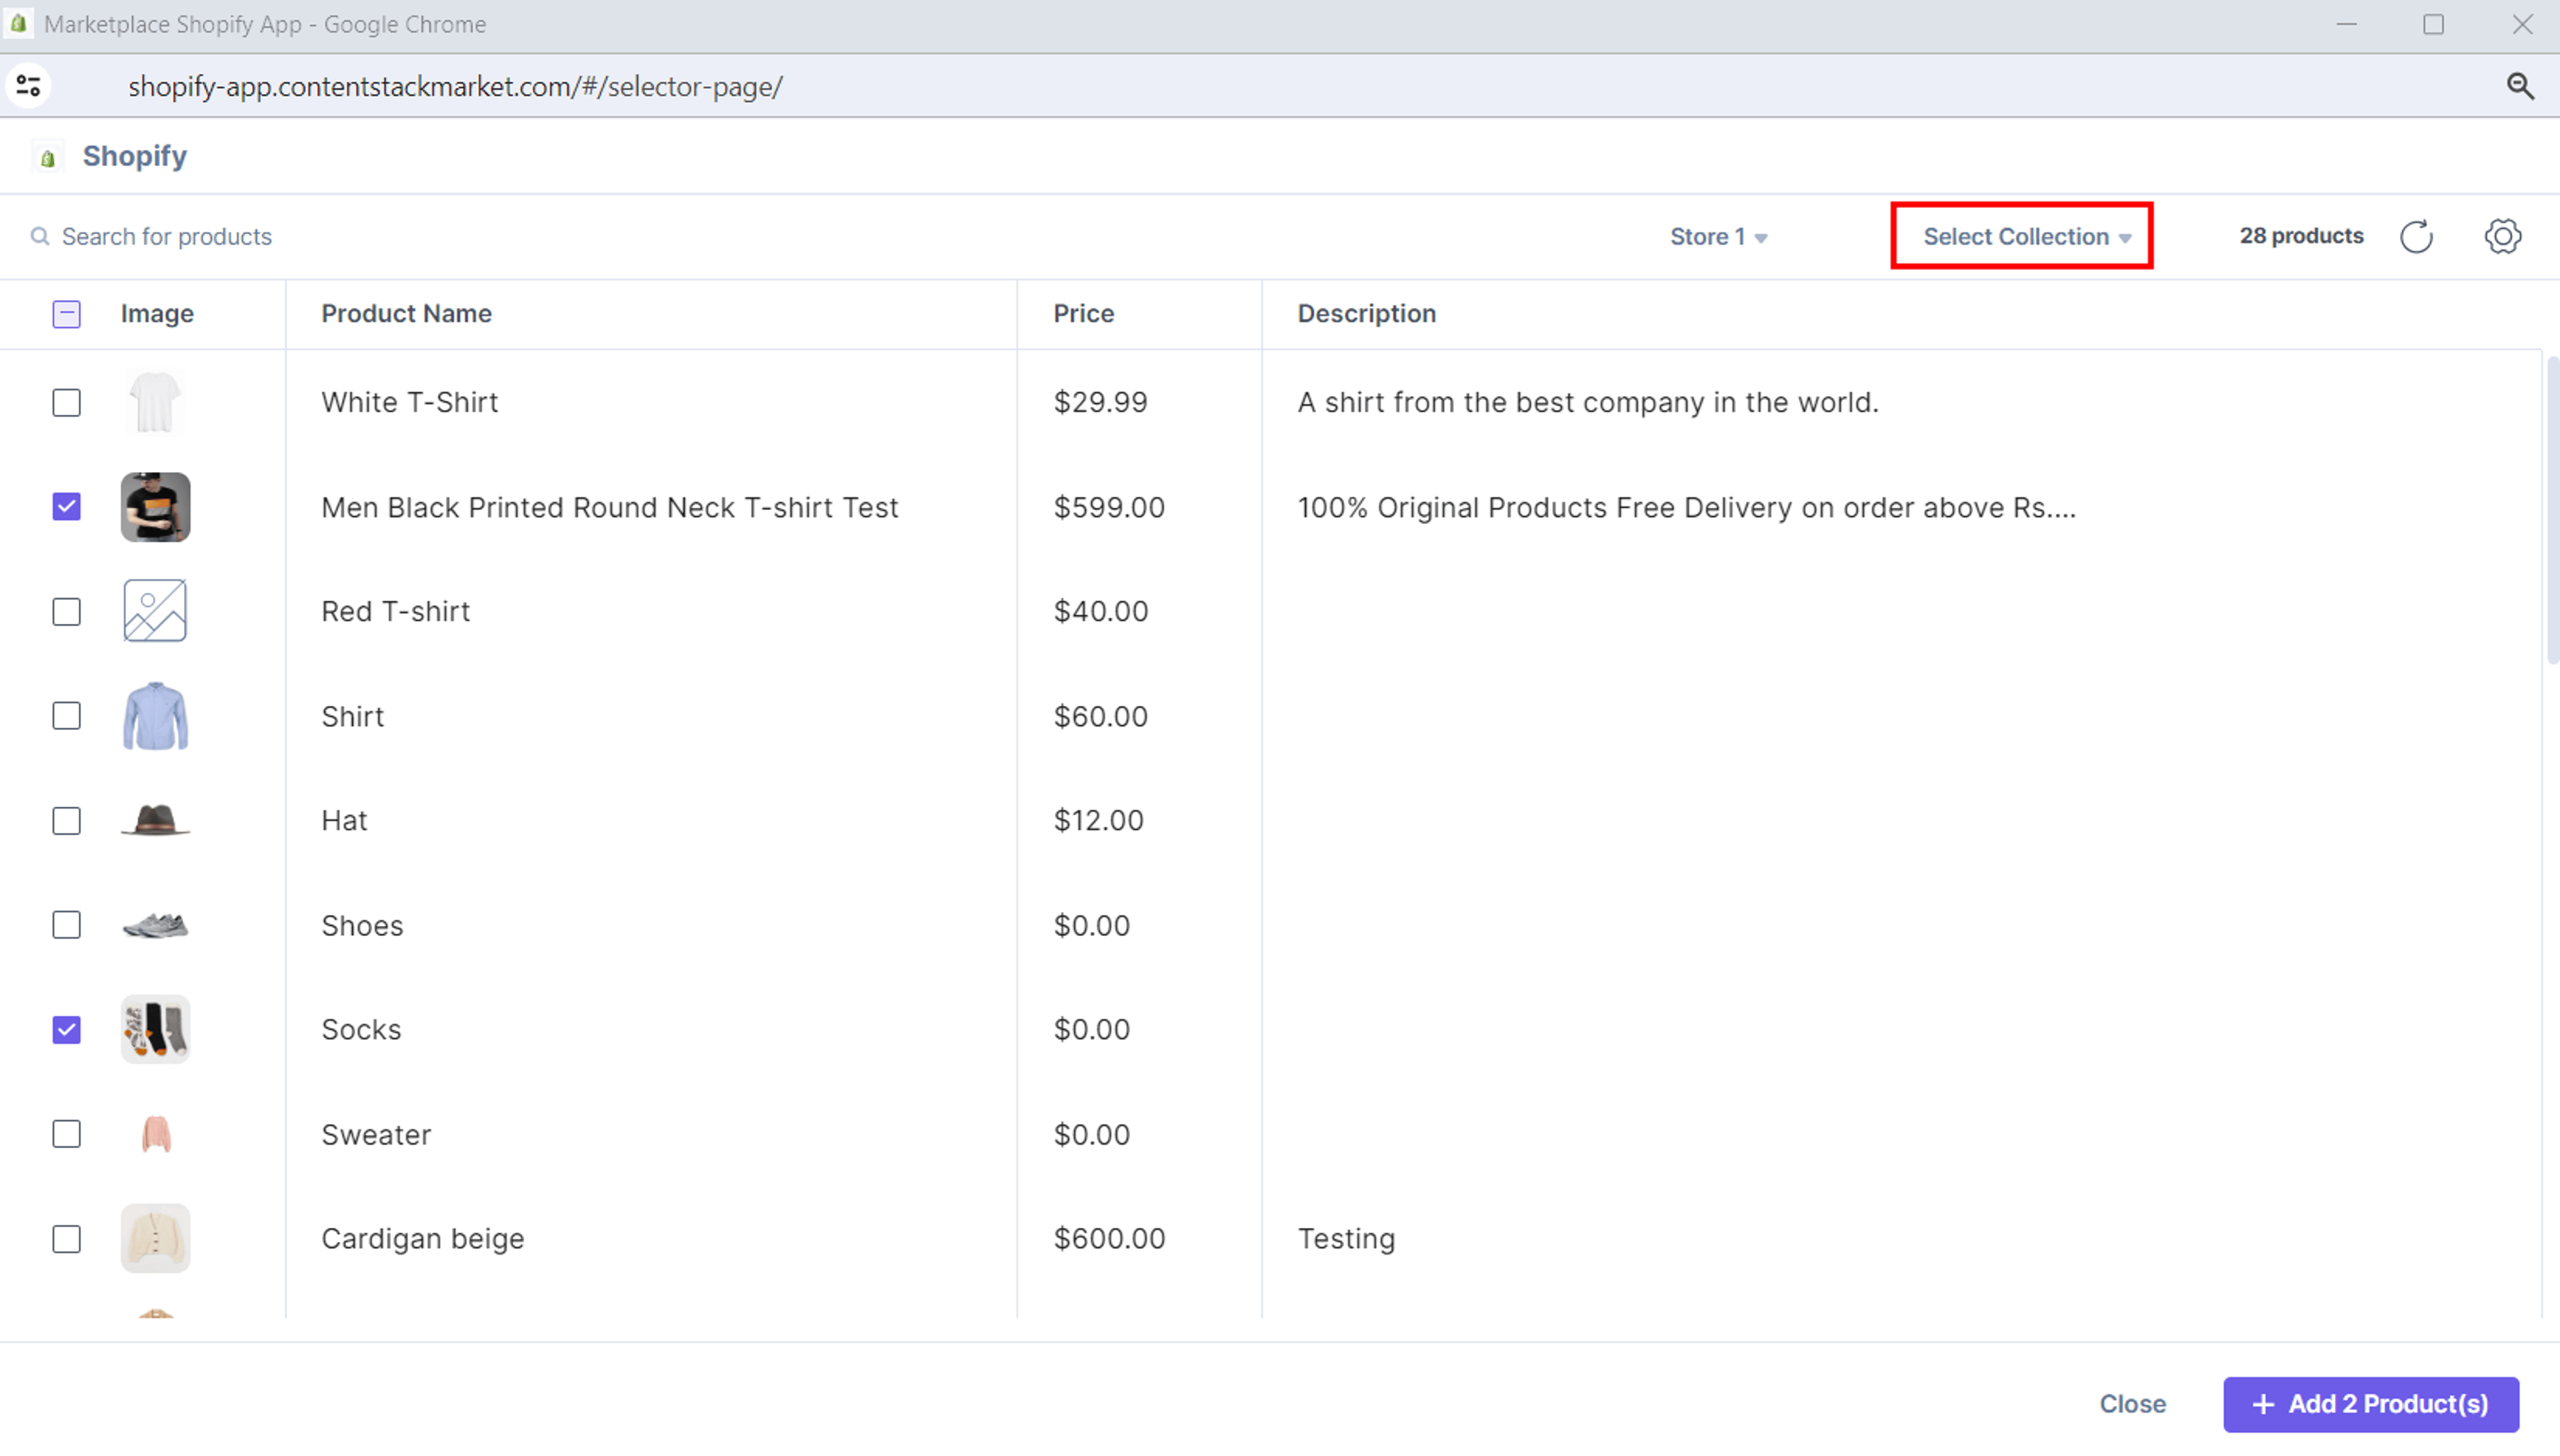Check the Cardigan beige checkbox

(x=67, y=1238)
